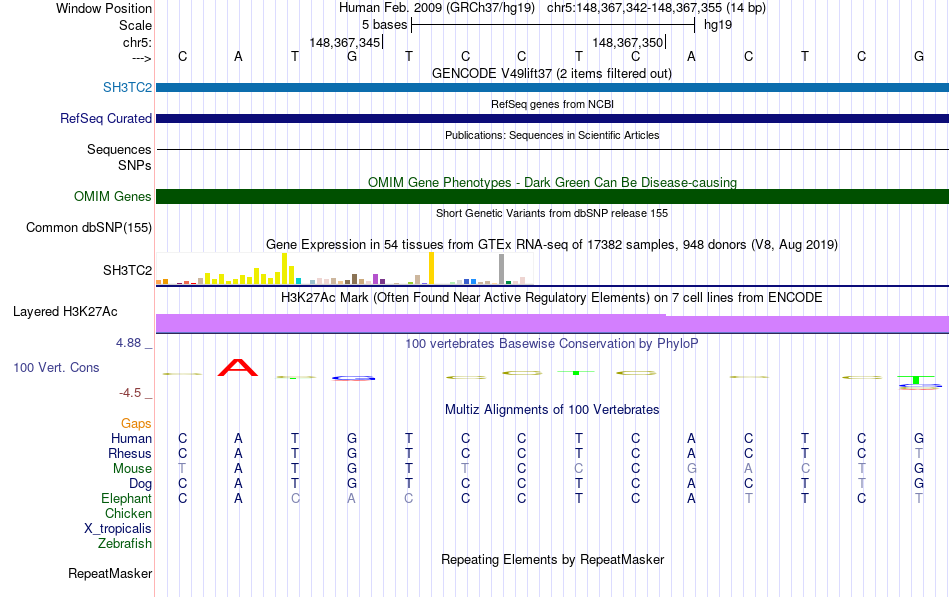
Task: Click the SNPs publications track label
Action: [x=135, y=165]
